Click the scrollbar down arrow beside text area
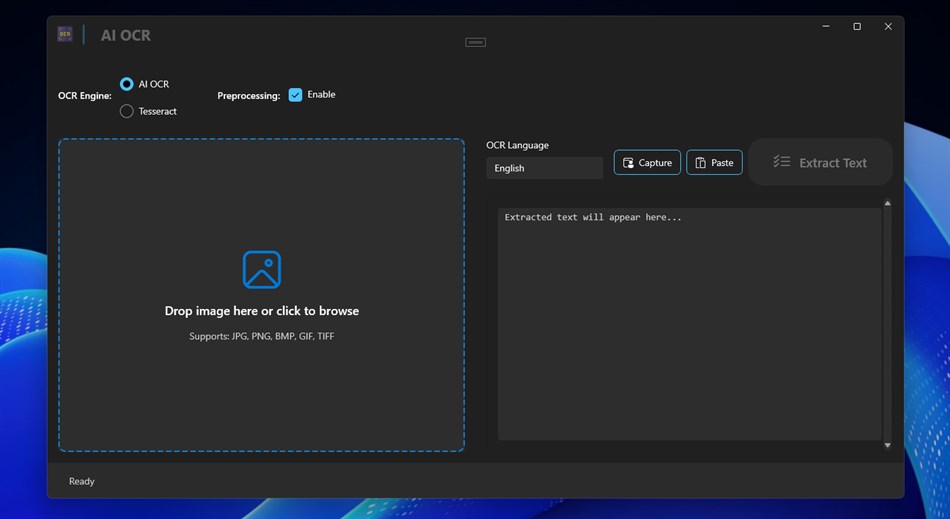This screenshot has height=519, width=950. [888, 445]
